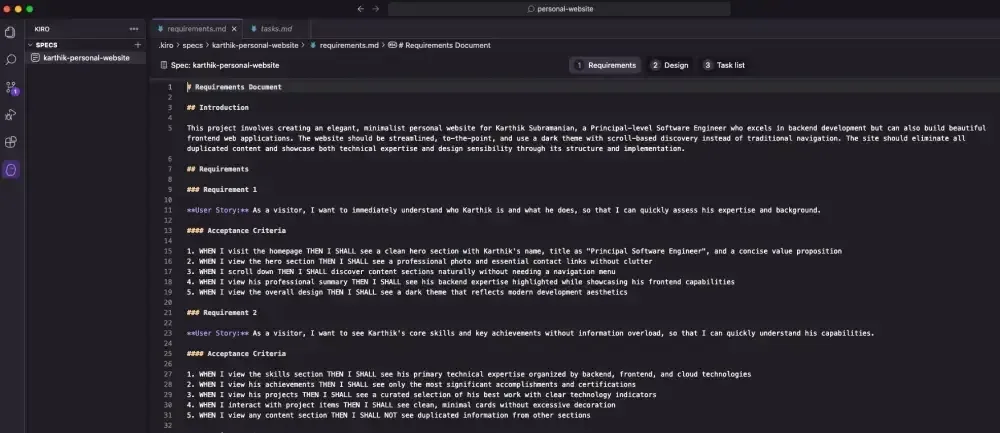Go forward using the navigation right arrow
The width and height of the screenshot is (1000, 433).
376,9
